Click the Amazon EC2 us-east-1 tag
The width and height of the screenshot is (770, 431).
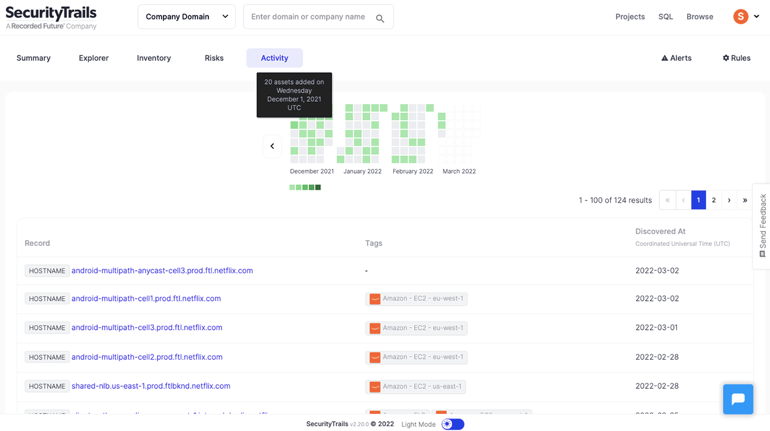click(x=415, y=386)
